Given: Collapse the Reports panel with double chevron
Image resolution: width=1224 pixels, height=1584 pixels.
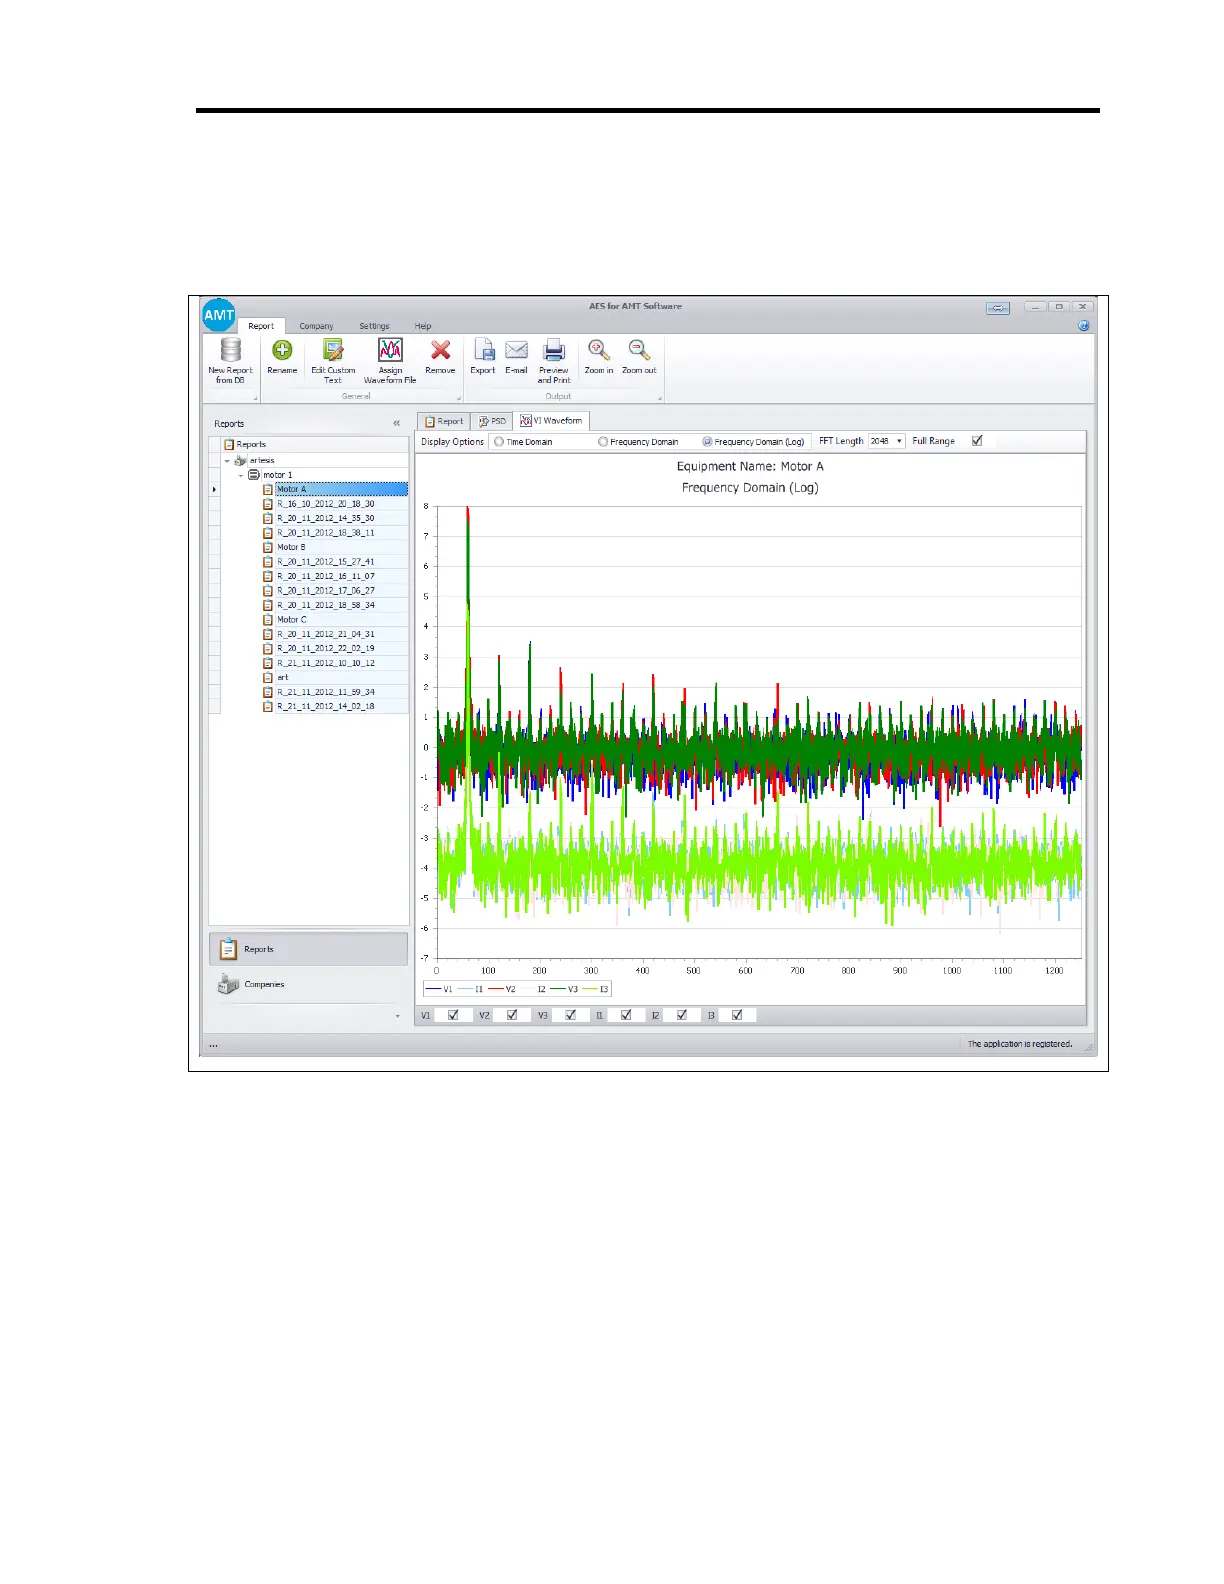Looking at the screenshot, I should pos(397,424).
